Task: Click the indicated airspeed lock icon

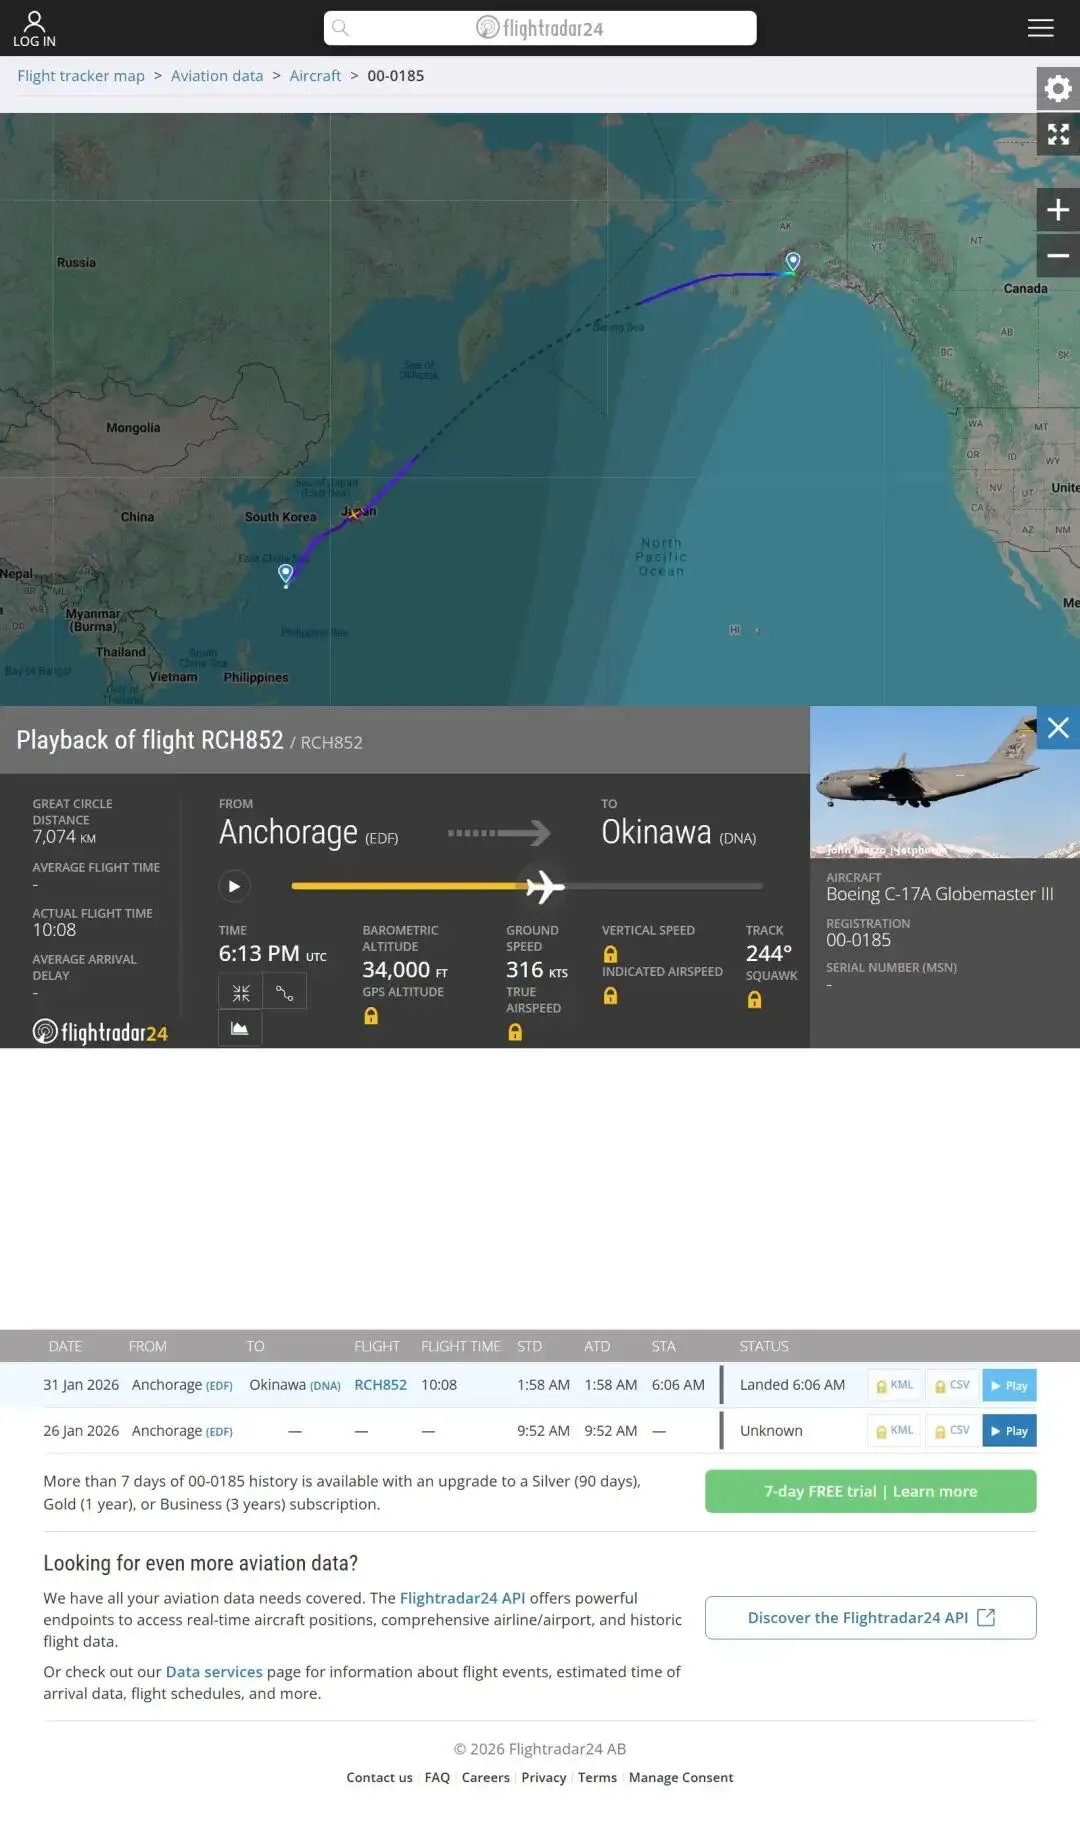Action: tap(610, 995)
